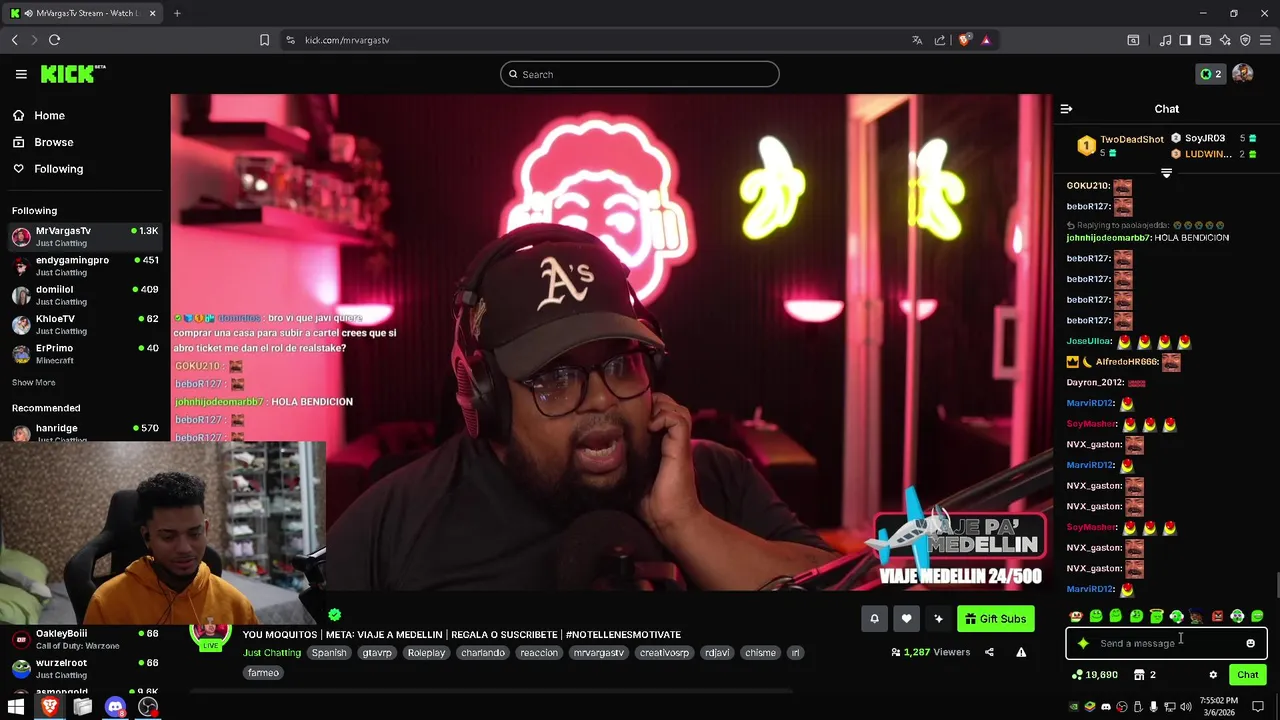The height and width of the screenshot is (720, 1280).
Task: Select the MrVargasTv Stream browser tab
Action: 82,13
